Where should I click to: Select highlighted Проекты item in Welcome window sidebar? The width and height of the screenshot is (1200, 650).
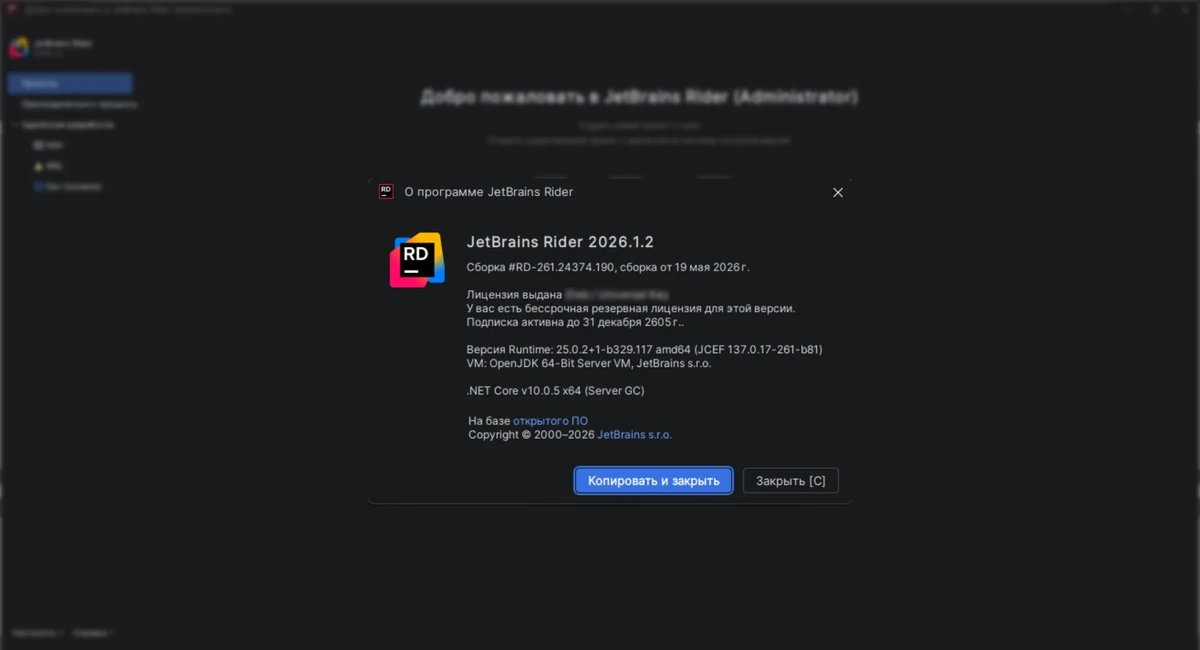click(x=70, y=84)
